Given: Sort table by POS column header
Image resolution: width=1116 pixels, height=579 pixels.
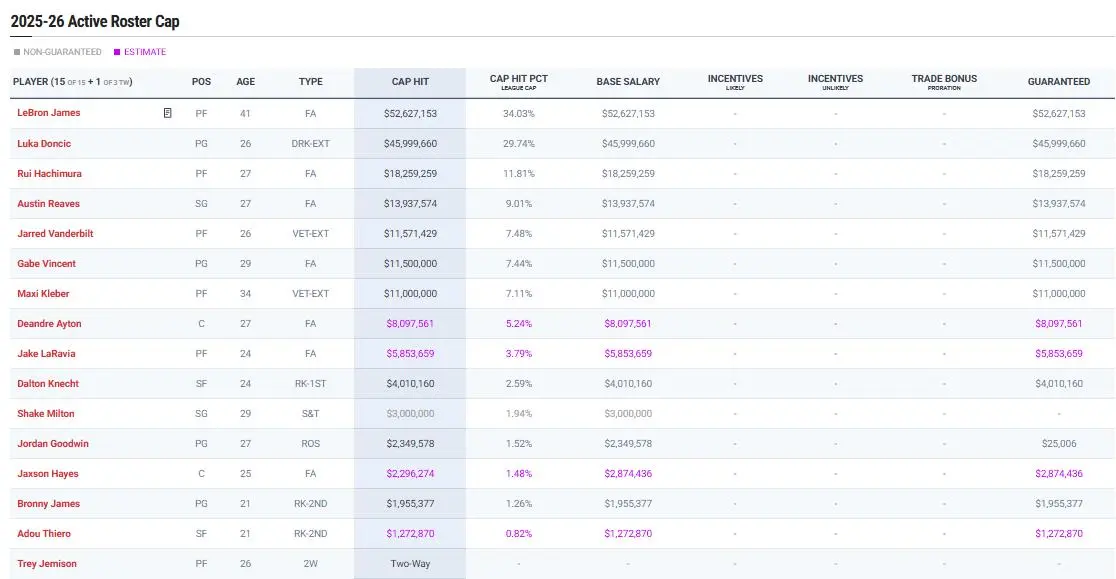Looking at the screenshot, I should (201, 82).
